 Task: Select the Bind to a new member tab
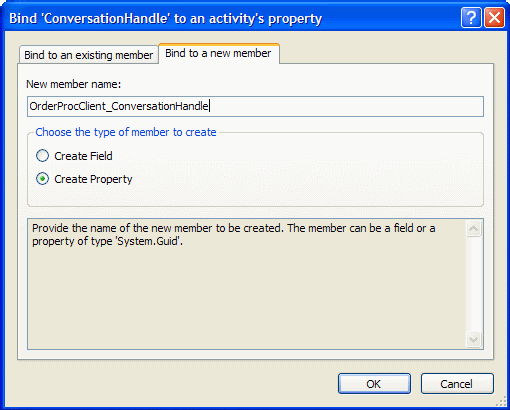219,53
